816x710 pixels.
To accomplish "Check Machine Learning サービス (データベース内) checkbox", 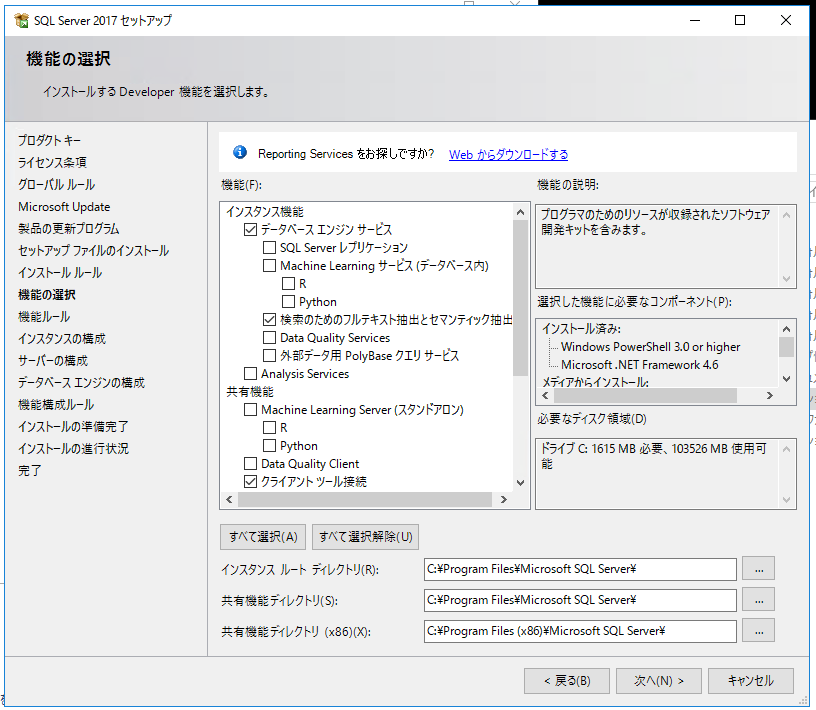I will 269,265.
